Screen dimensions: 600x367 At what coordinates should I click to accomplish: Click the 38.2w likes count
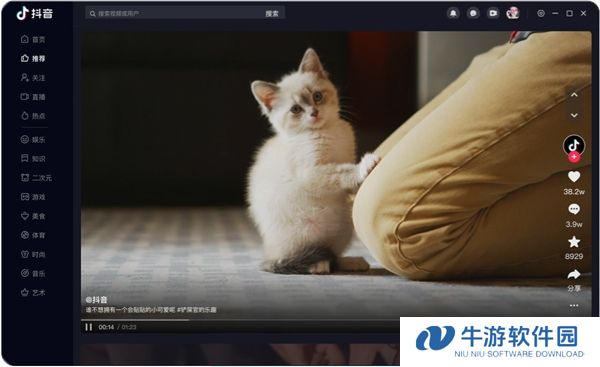click(x=574, y=192)
